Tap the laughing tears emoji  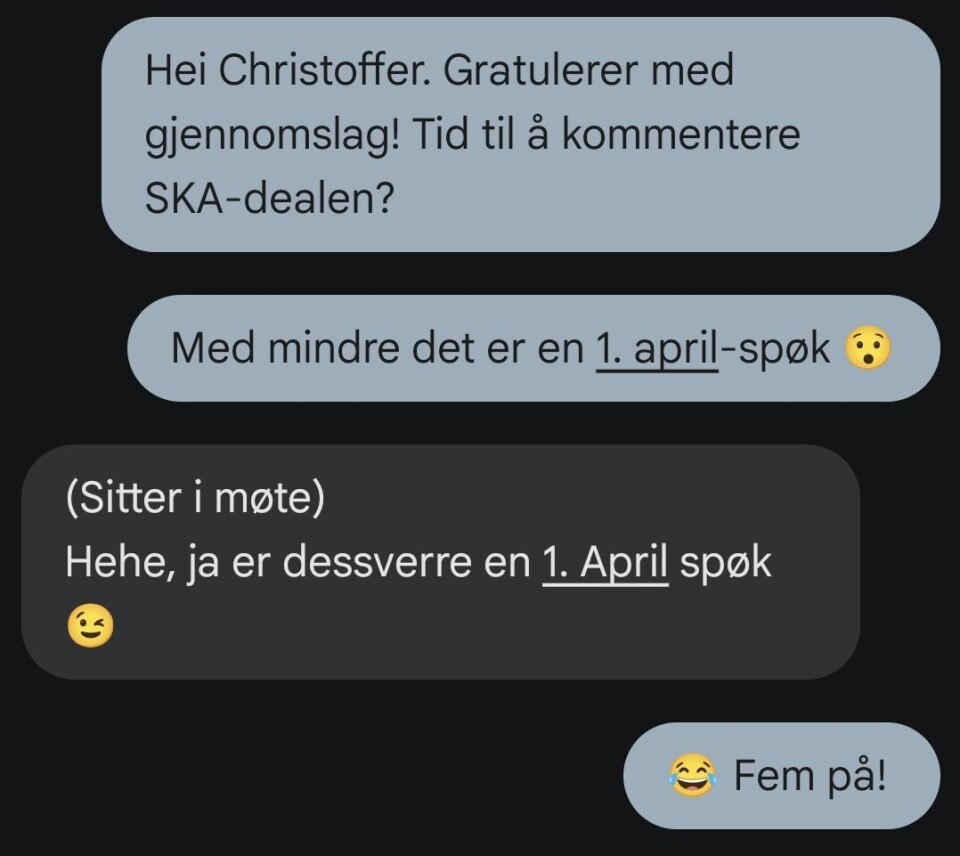[693, 777]
